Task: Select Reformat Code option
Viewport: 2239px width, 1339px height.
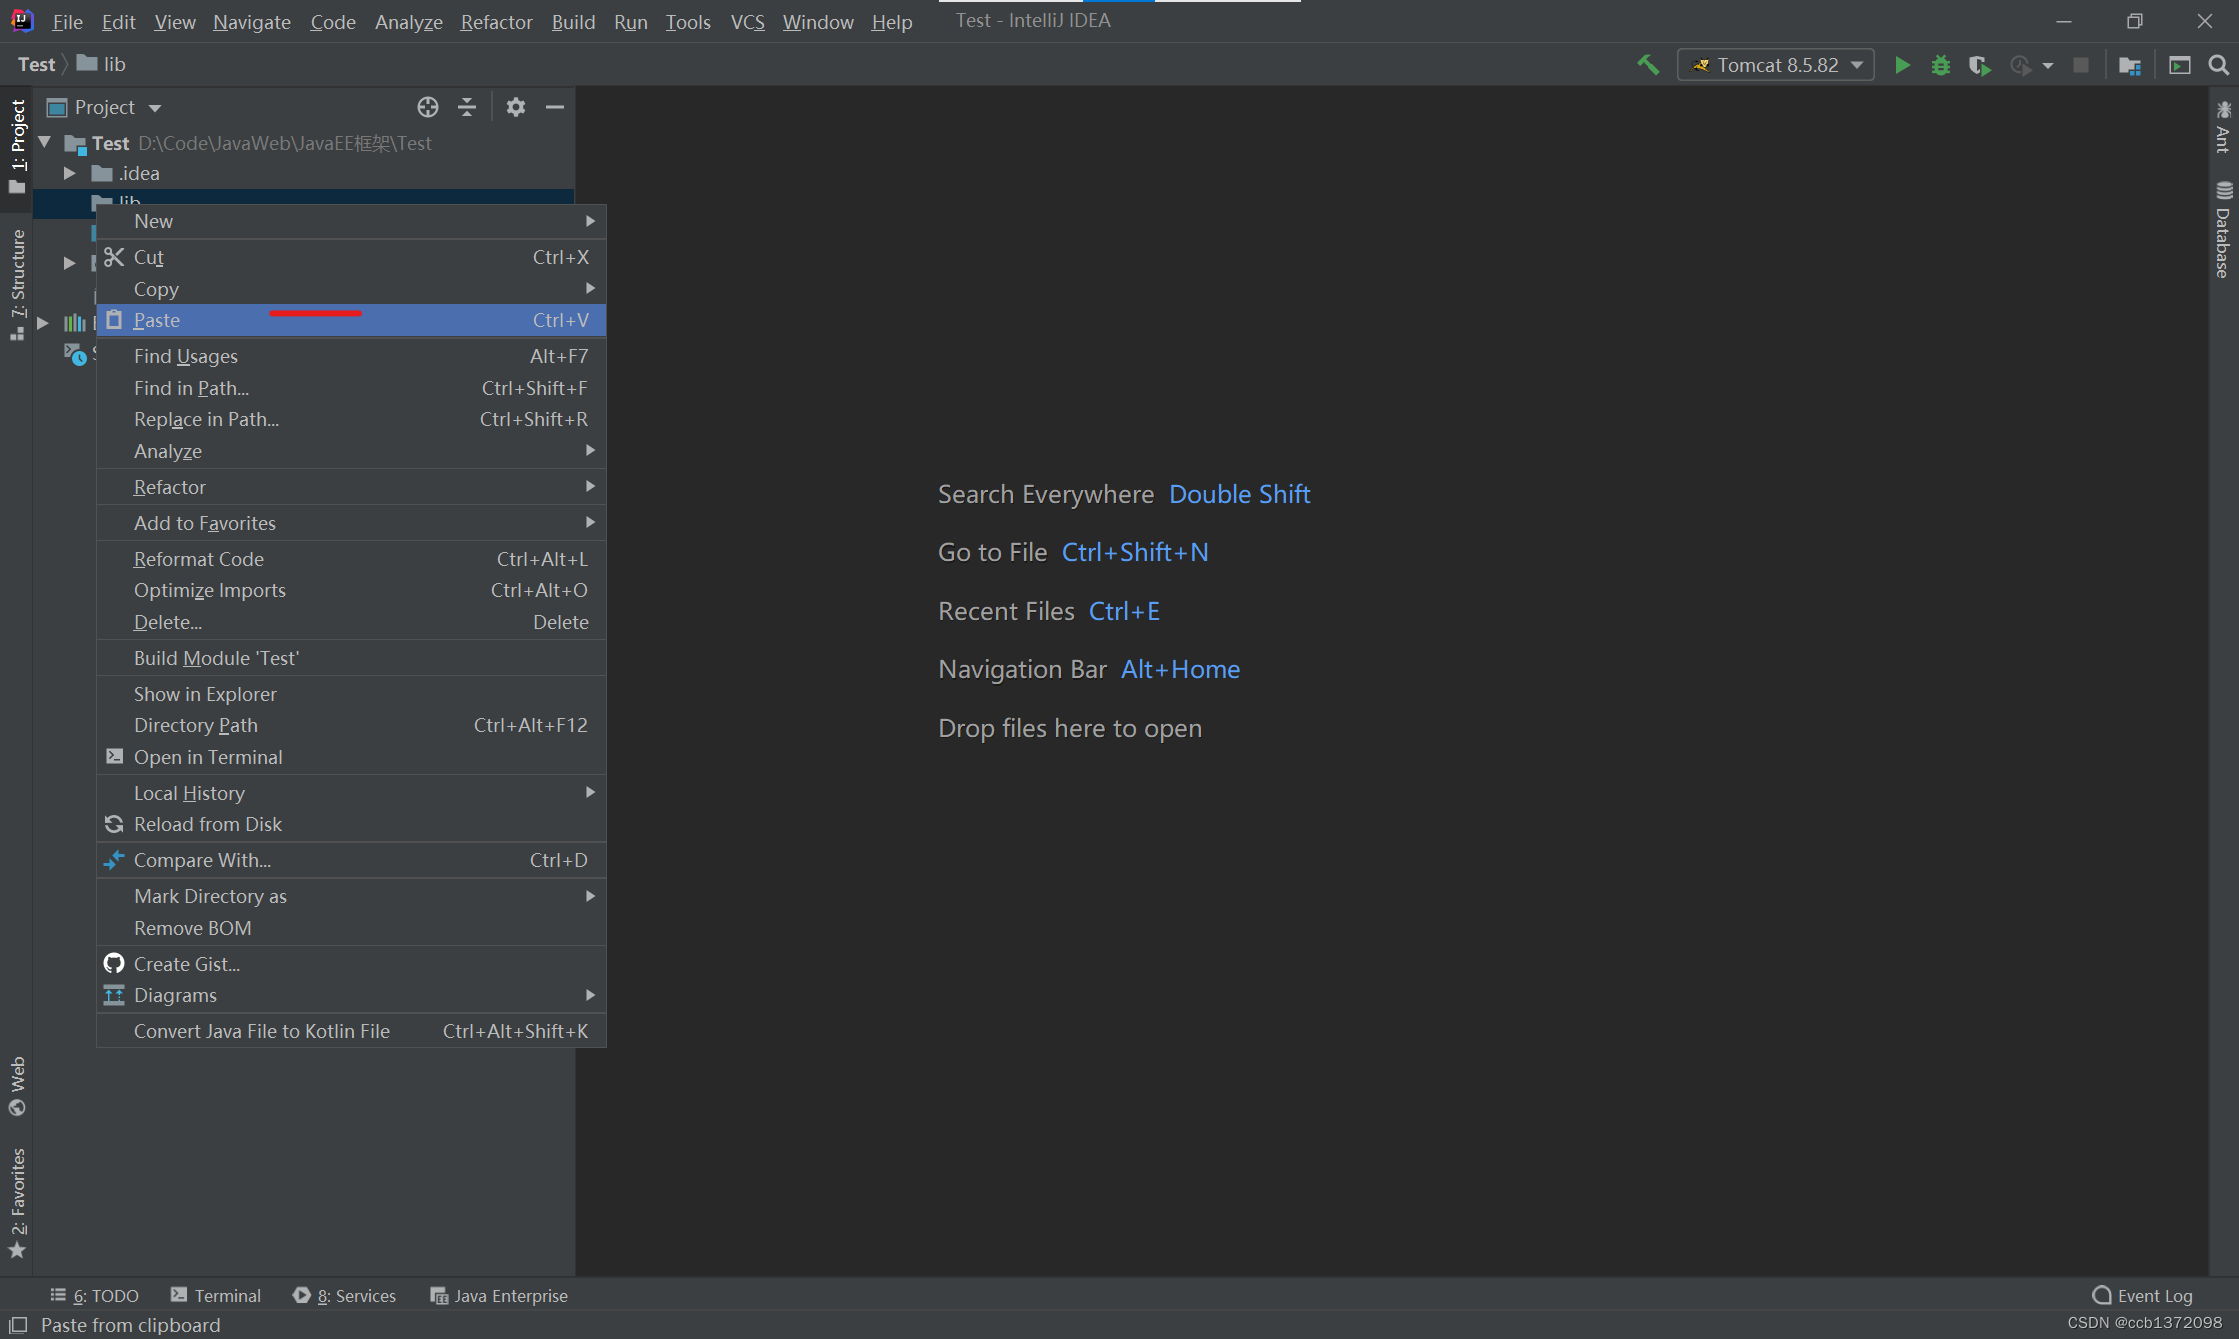Action: (351, 559)
